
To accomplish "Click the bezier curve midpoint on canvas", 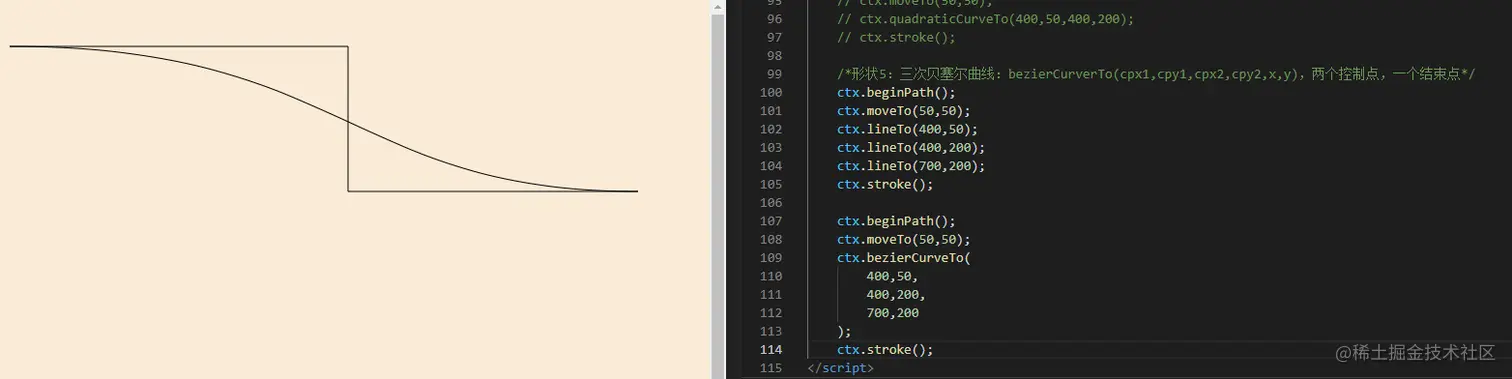I will (348, 120).
